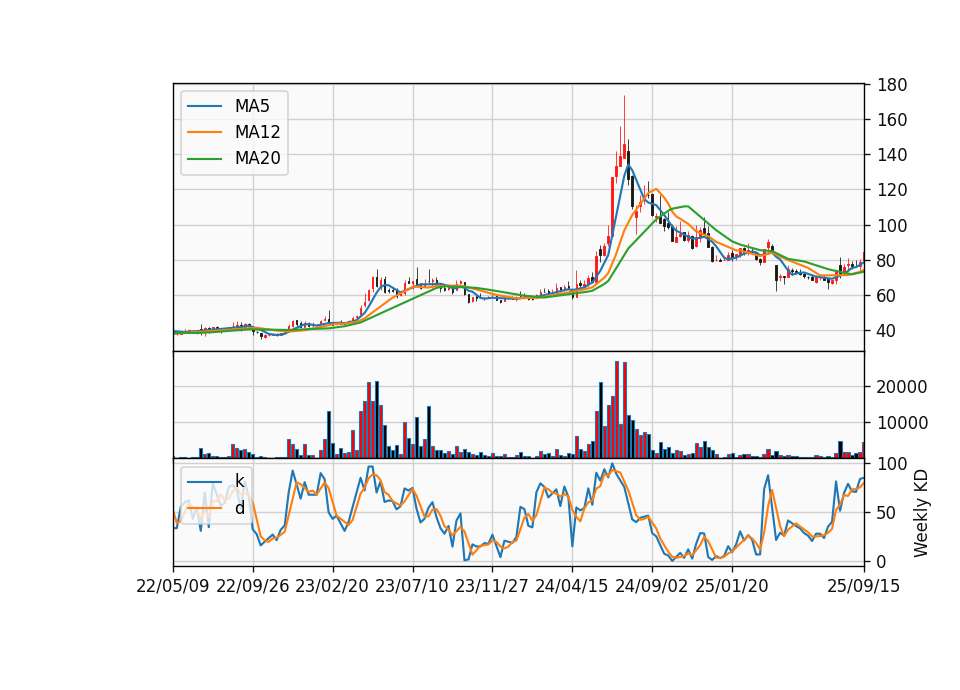Click the 40 price axis label
The height and width of the screenshot is (690, 960).
[x=887, y=331]
